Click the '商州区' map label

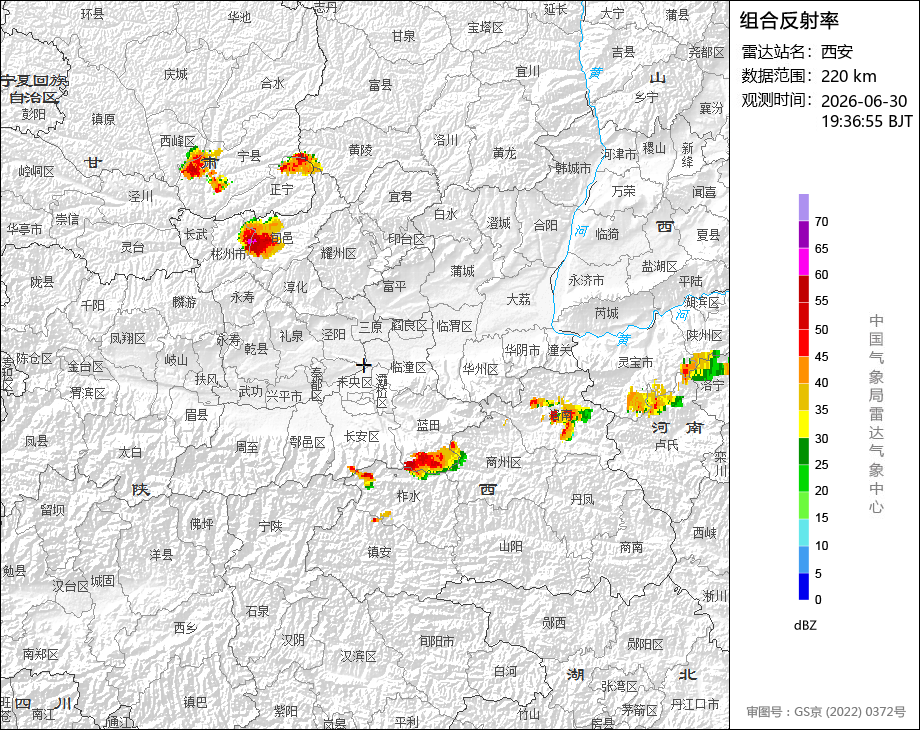[503, 462]
